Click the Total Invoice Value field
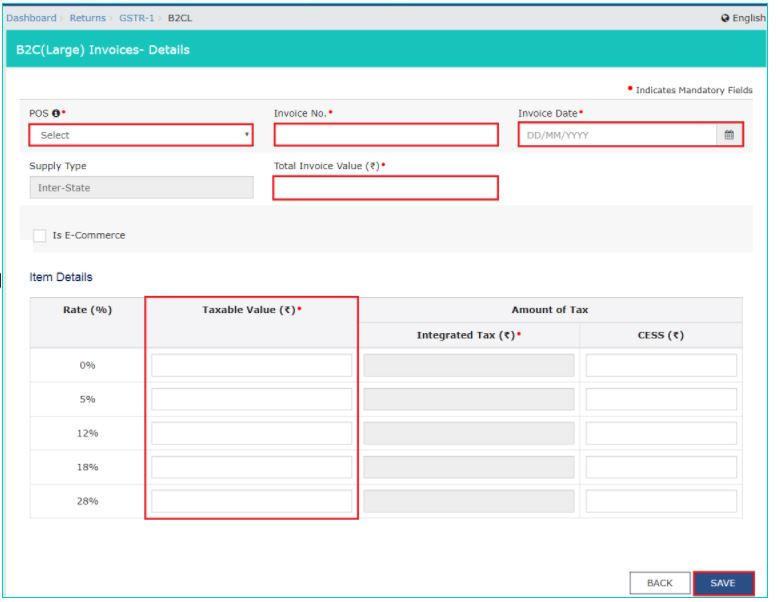This screenshot has width=782, height=602. click(385, 187)
